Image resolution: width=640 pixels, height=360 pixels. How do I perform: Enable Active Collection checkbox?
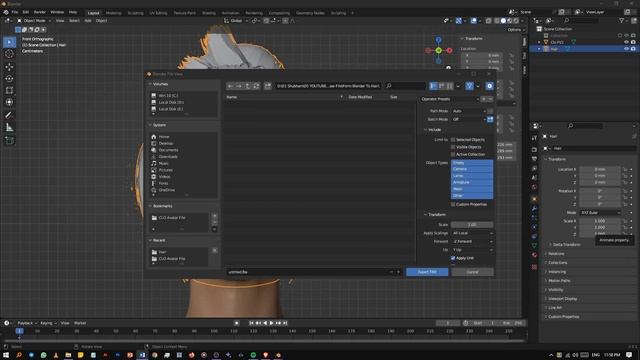tap(453, 155)
